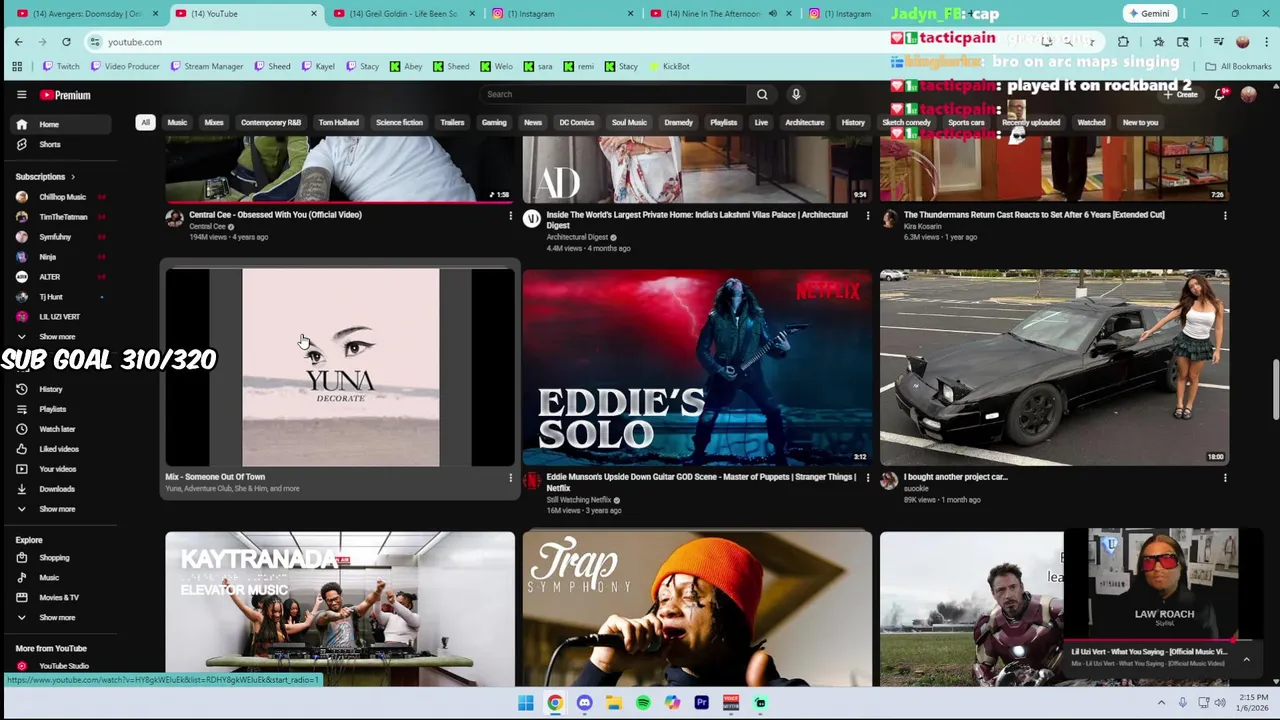The height and width of the screenshot is (720, 1280).
Task: View site information icon in address bar
Action: click(x=95, y=42)
